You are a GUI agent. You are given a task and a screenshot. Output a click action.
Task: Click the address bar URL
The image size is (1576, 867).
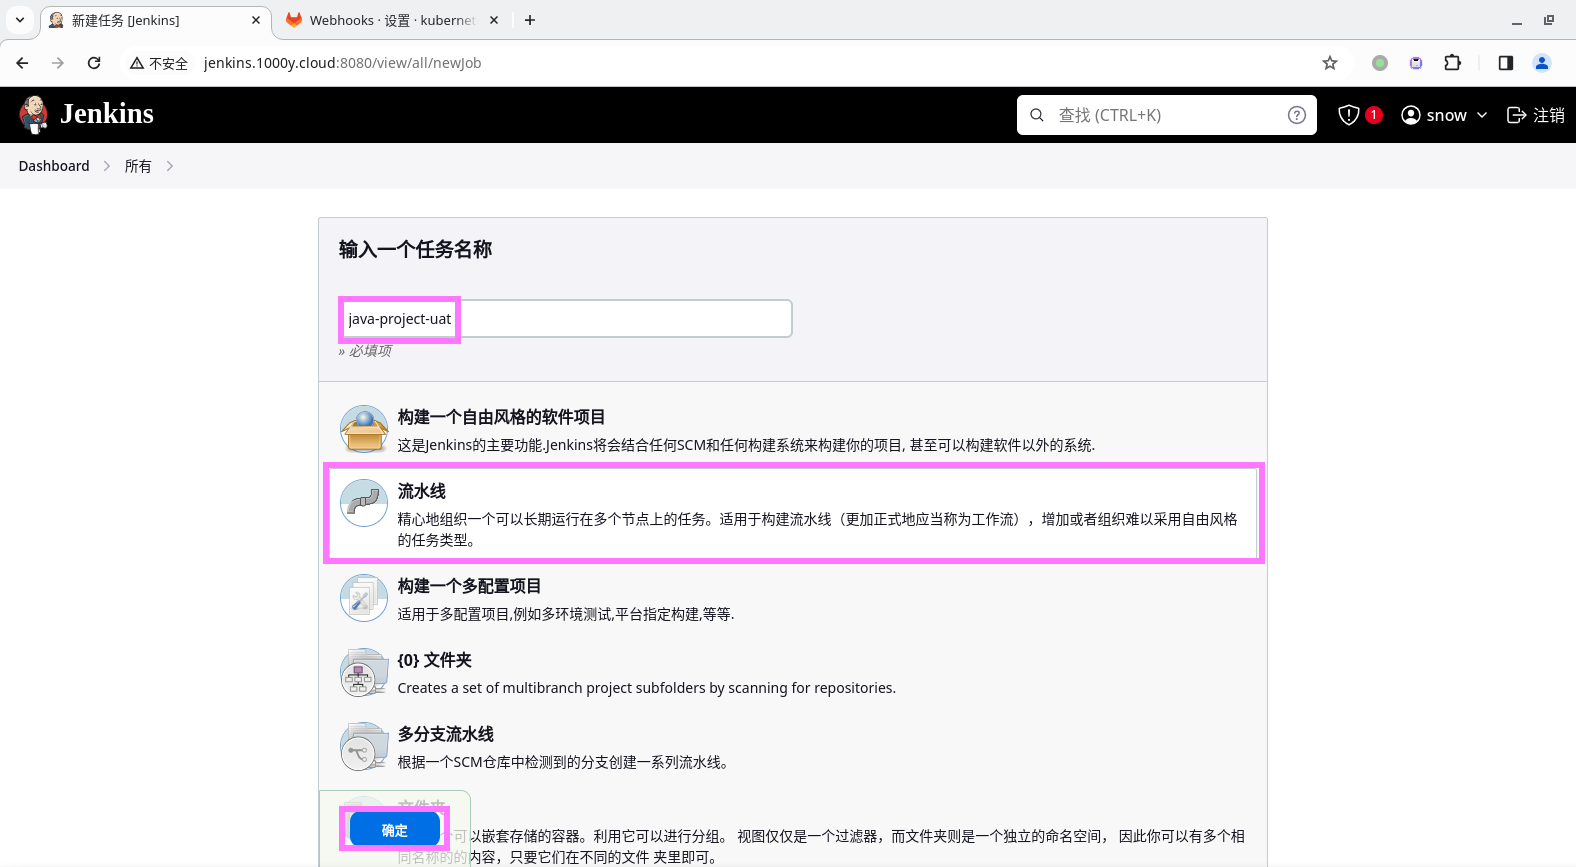point(342,63)
